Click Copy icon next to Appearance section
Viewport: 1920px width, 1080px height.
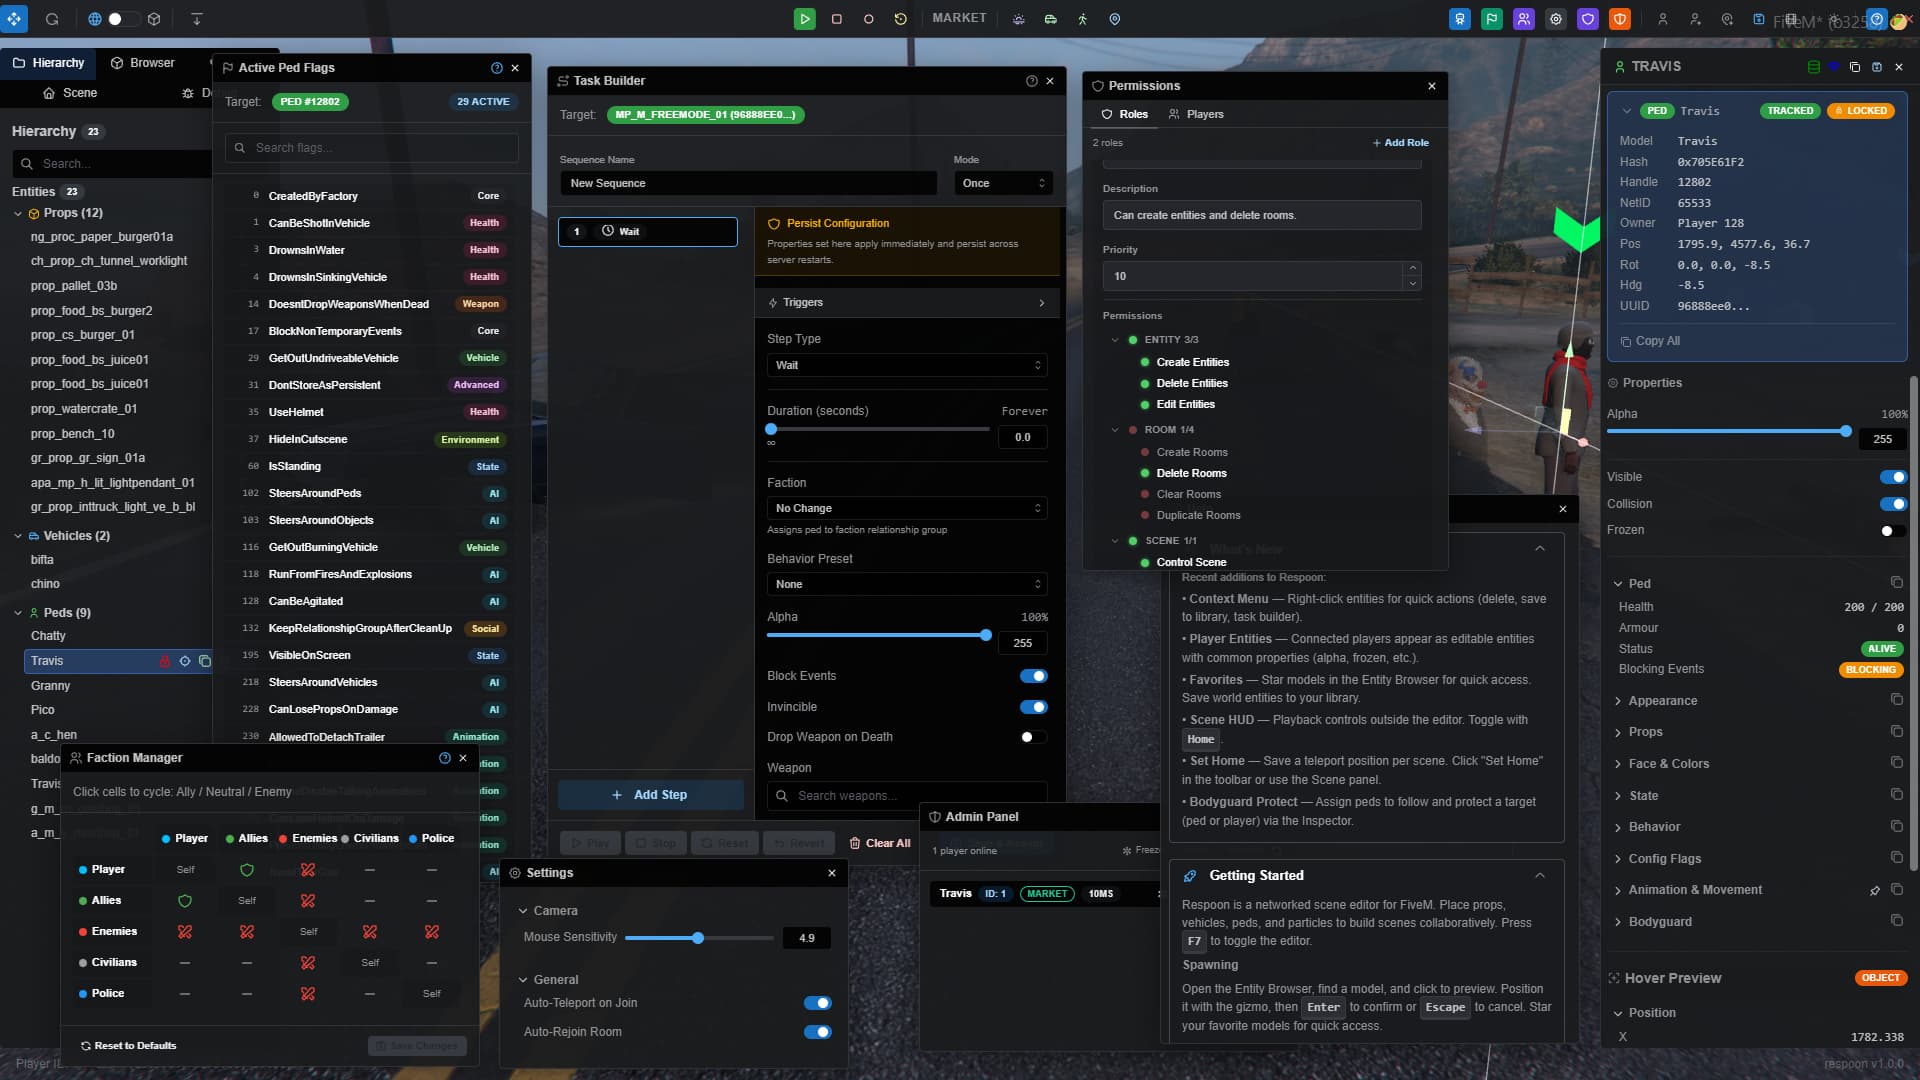[1896, 700]
